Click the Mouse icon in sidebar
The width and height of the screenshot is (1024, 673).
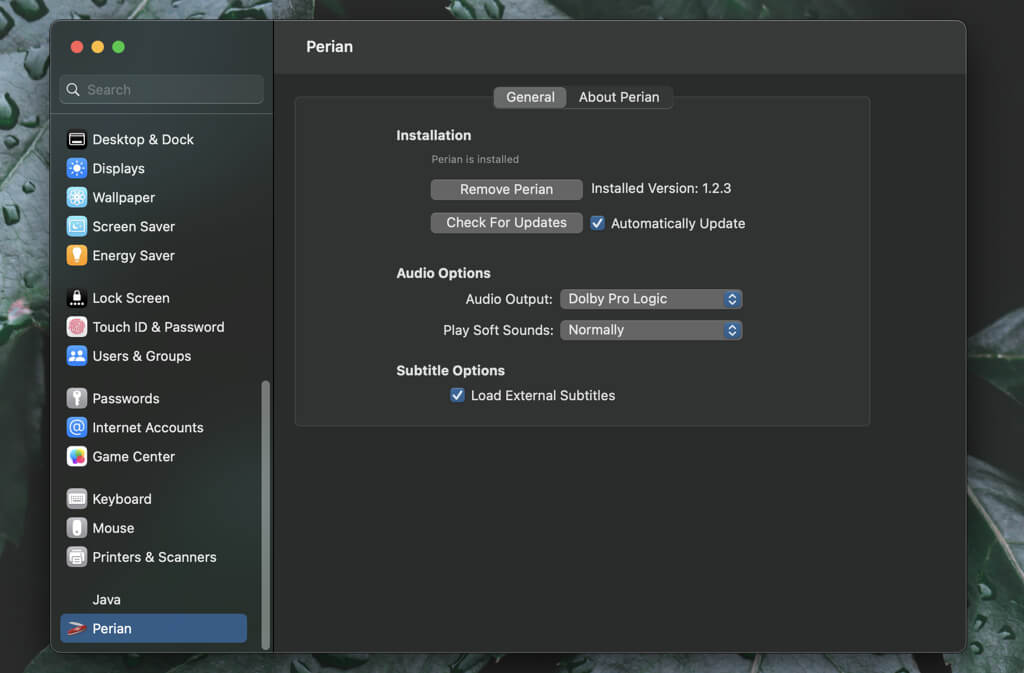76,528
